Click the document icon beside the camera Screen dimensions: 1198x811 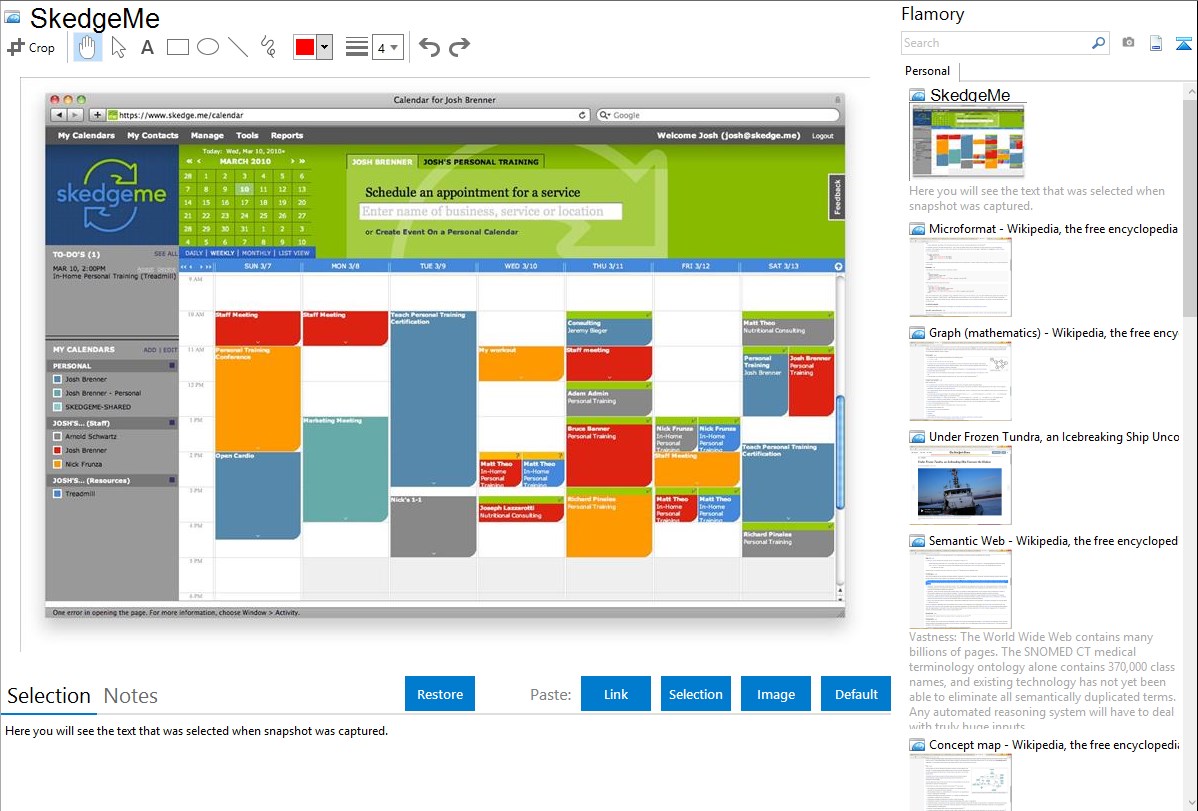tap(1156, 43)
